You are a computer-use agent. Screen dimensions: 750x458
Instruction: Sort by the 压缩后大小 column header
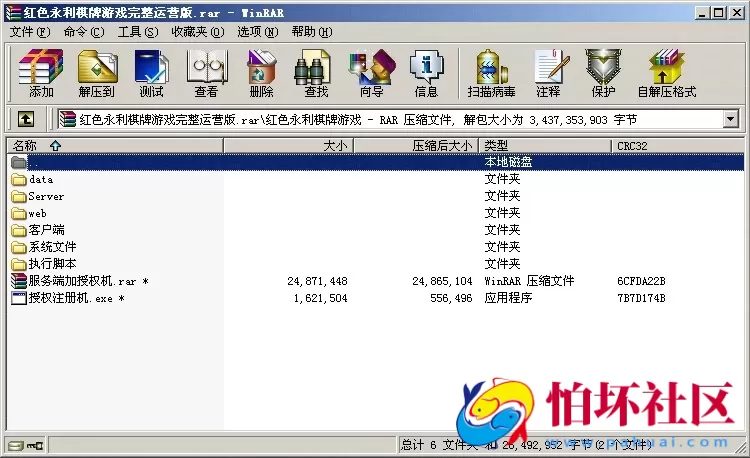pos(416,145)
